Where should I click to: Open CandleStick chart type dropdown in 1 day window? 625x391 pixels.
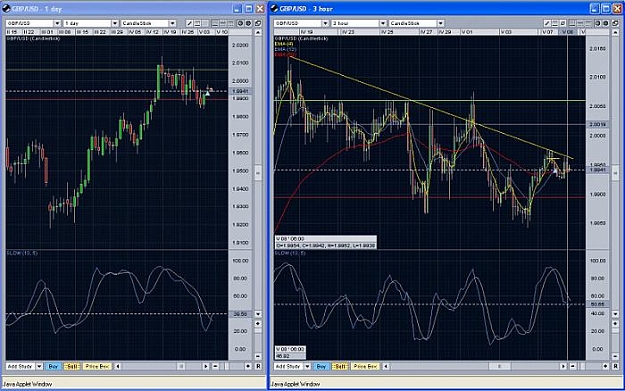coord(172,24)
